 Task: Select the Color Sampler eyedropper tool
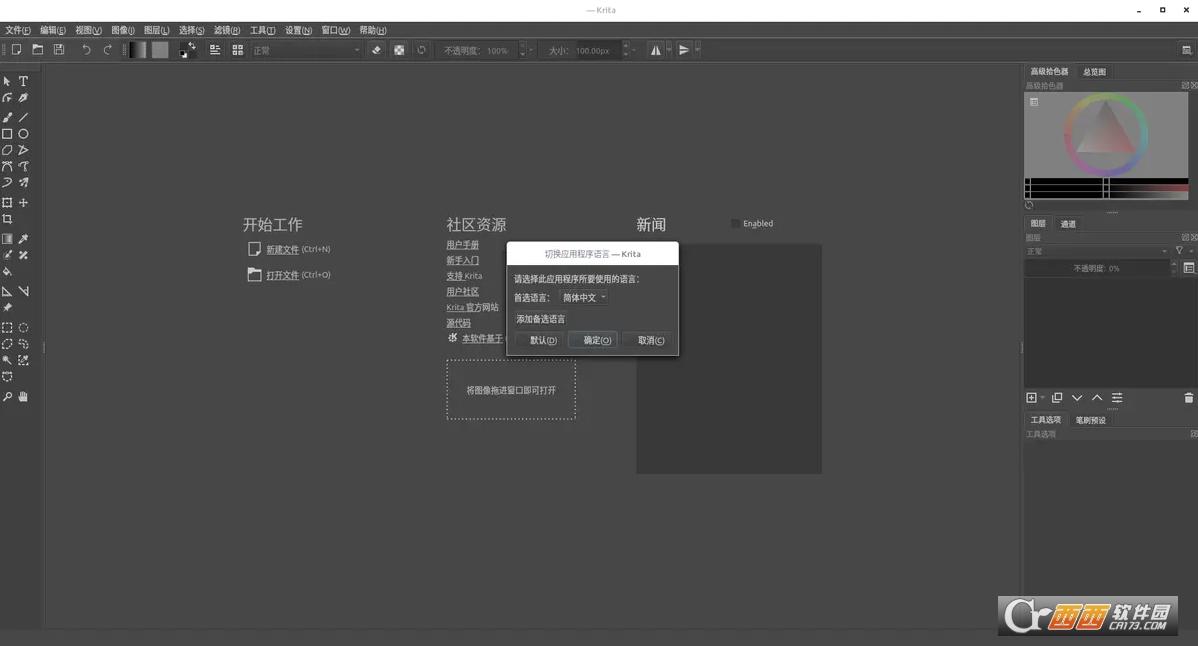click(x=24, y=239)
